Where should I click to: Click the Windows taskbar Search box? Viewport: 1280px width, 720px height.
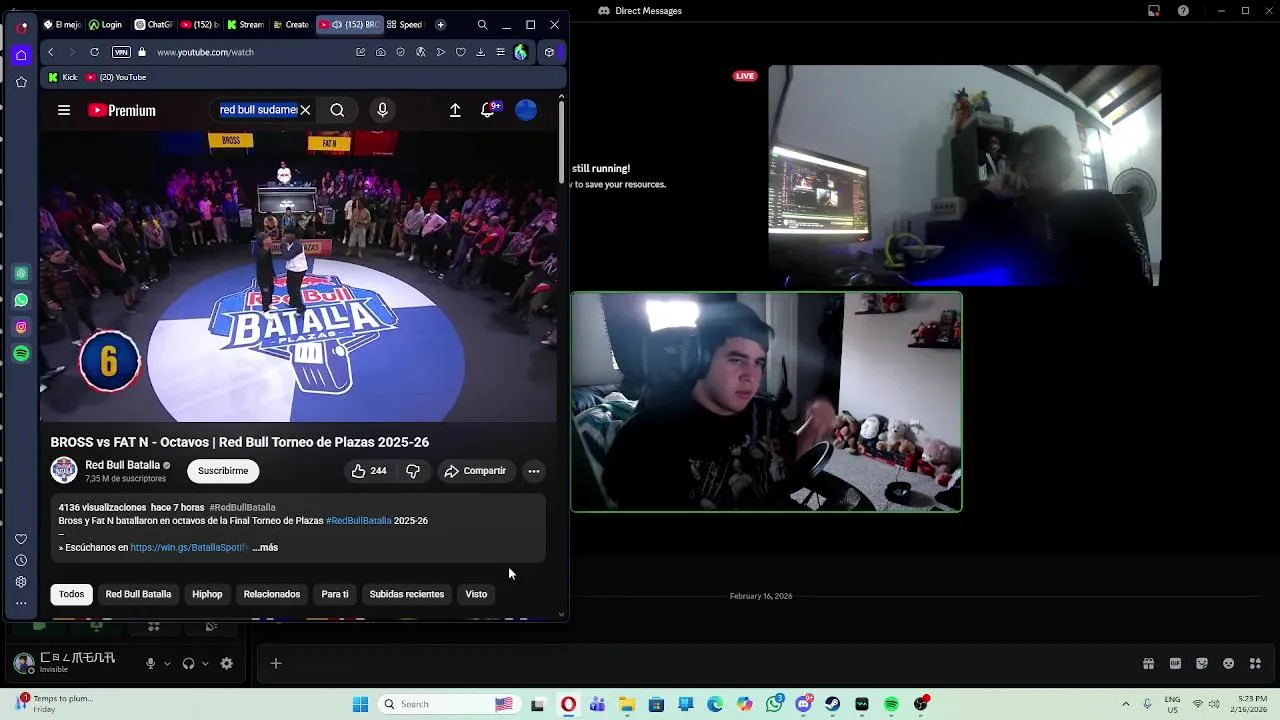[447, 704]
